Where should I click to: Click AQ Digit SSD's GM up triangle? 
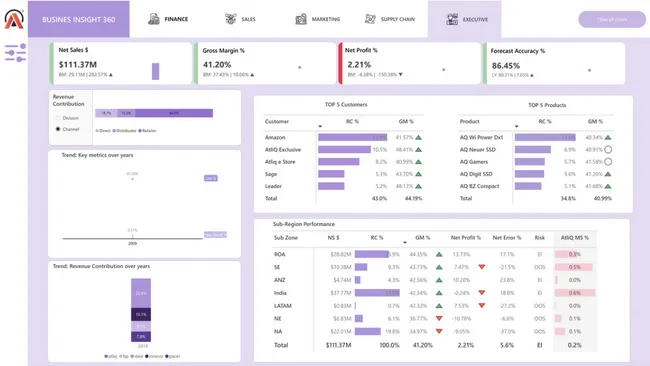[608, 174]
